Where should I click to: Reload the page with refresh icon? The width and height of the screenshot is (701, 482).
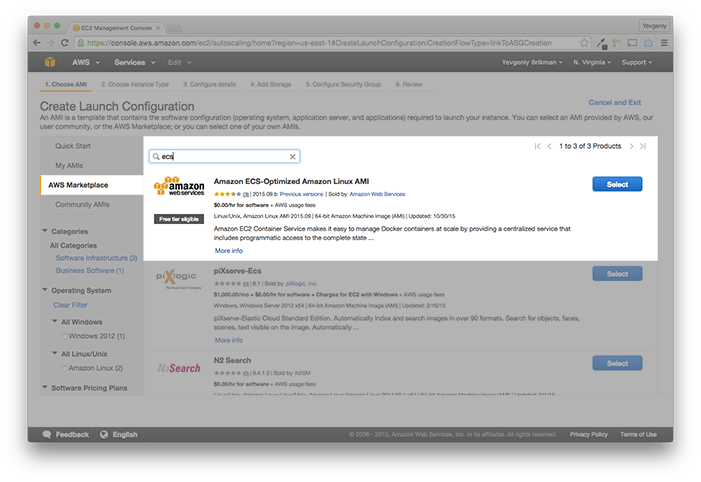[64, 43]
